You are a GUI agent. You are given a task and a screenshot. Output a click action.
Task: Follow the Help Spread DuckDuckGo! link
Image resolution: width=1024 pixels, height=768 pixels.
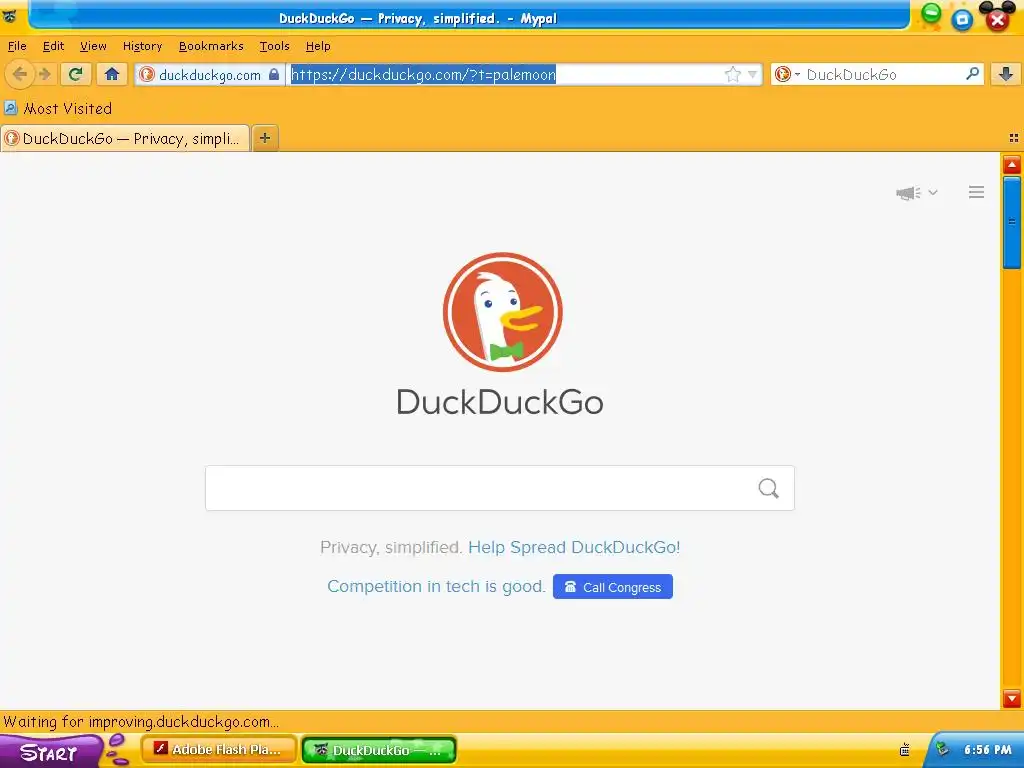[574, 547]
